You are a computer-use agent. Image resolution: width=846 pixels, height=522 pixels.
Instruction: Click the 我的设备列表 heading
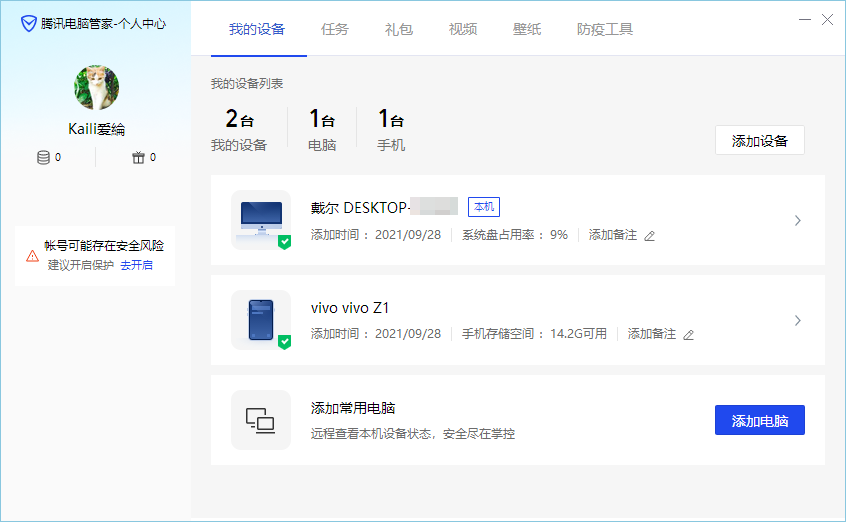[247, 84]
